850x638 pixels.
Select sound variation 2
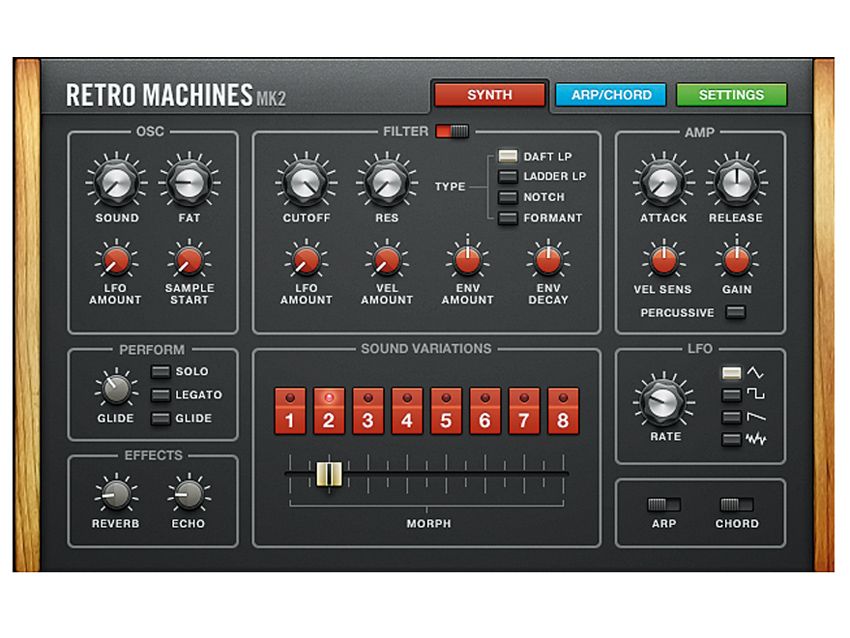[329, 411]
